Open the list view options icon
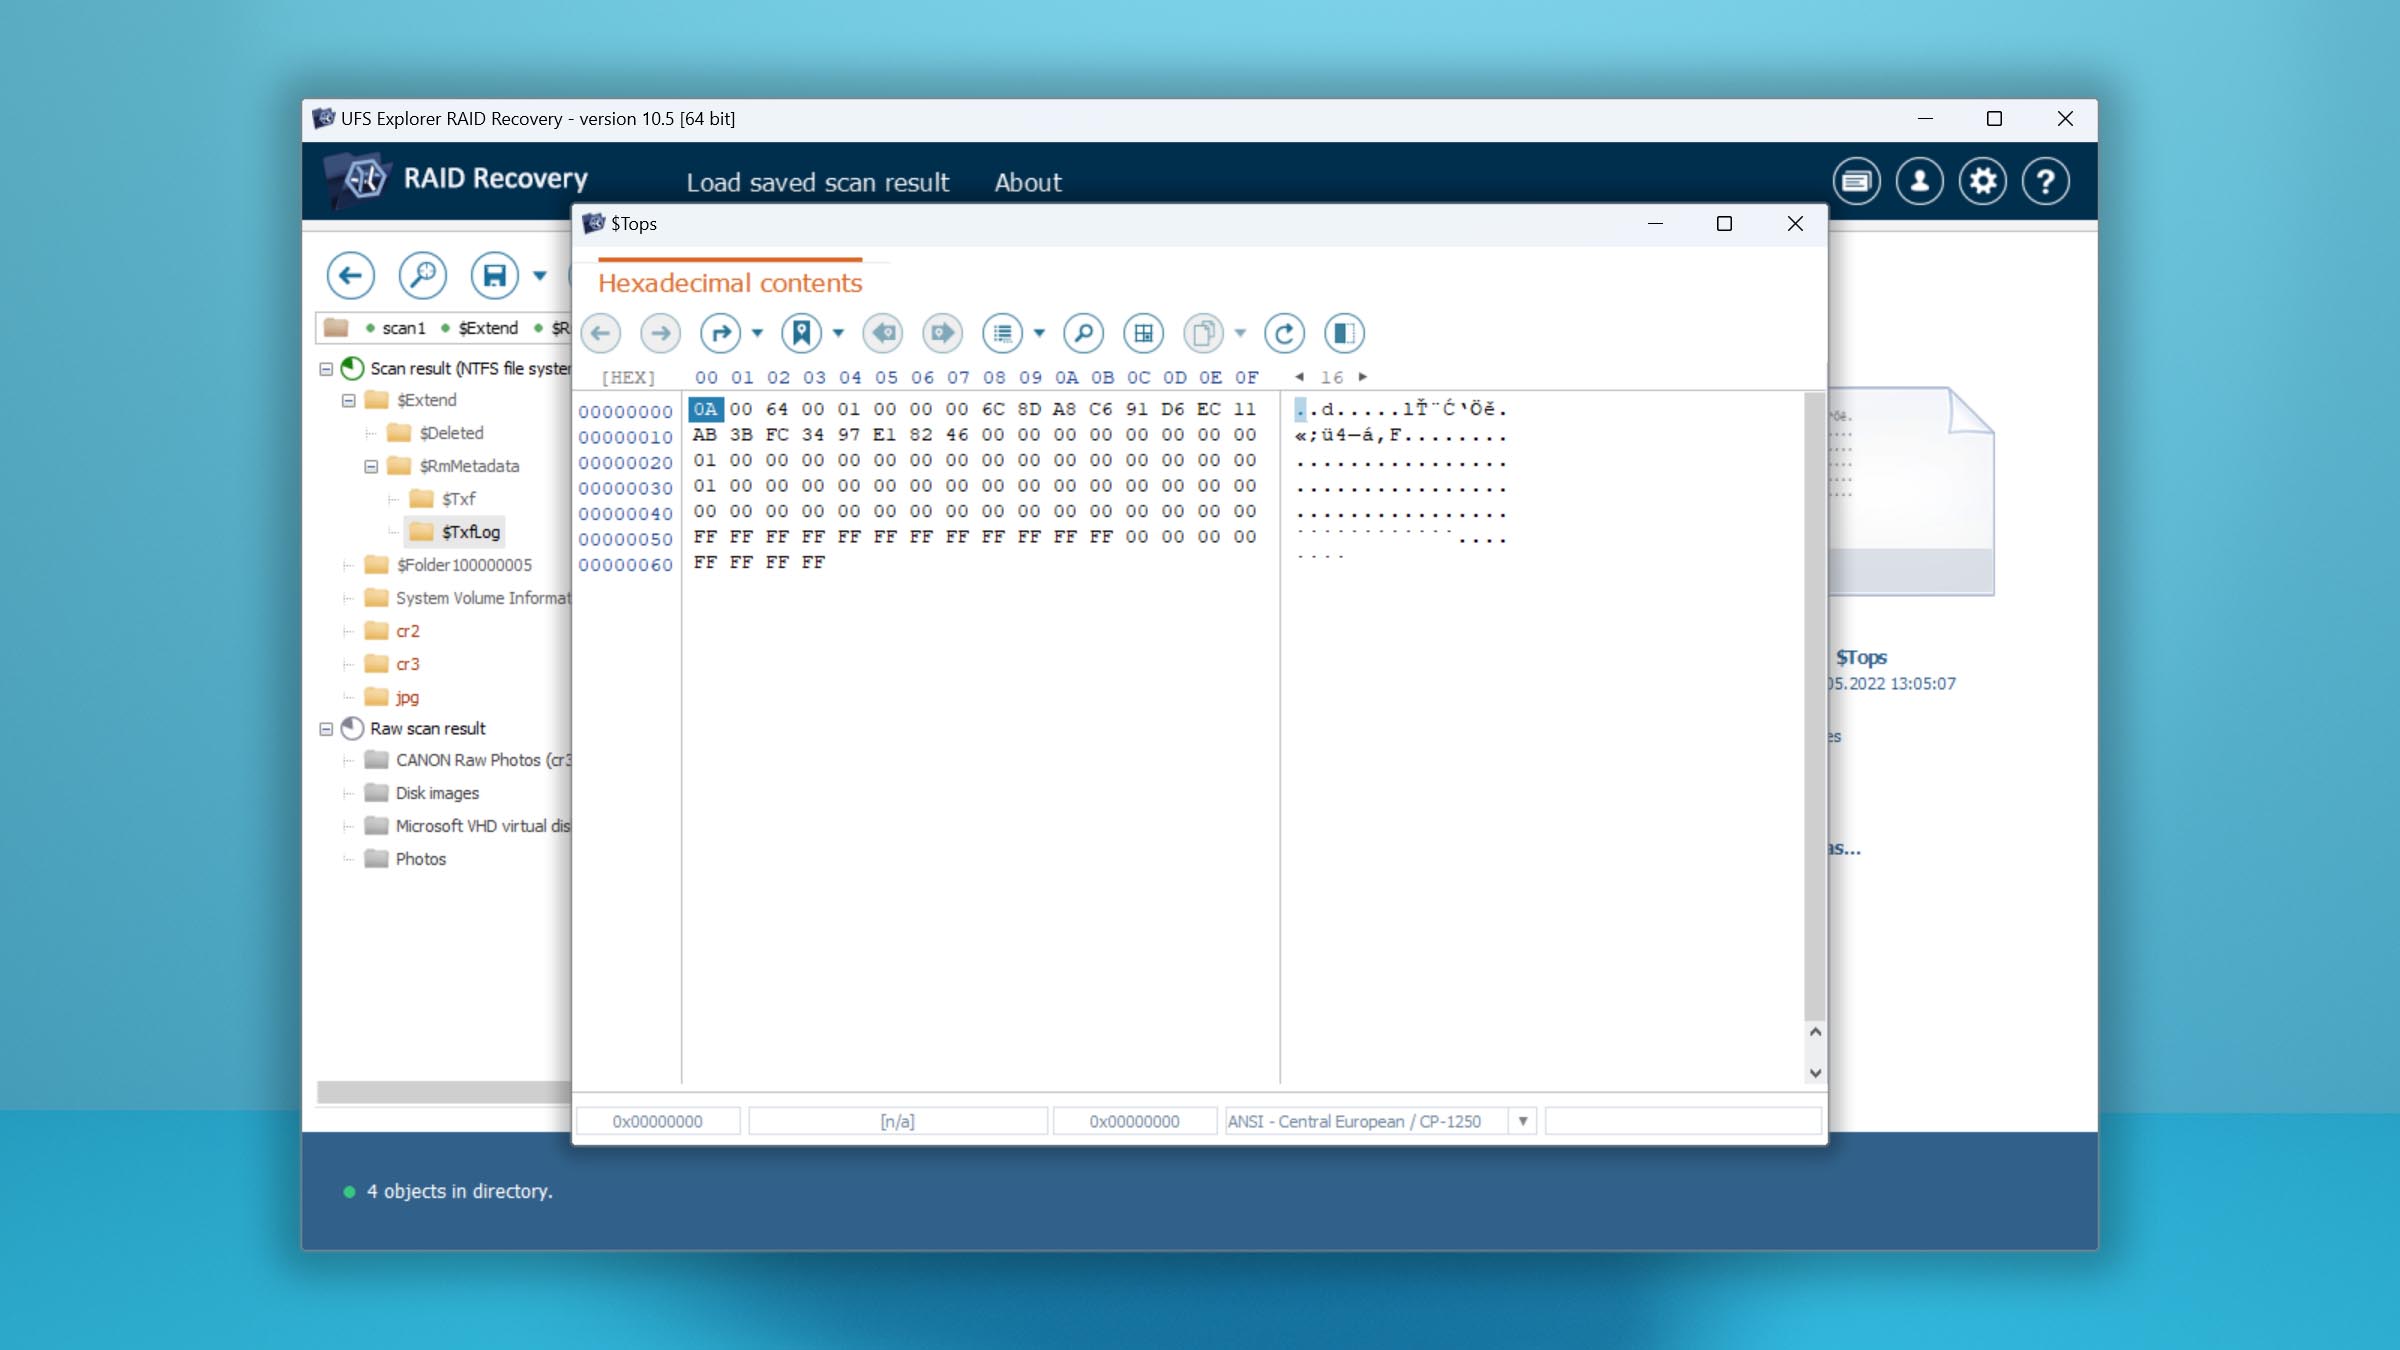 (1002, 333)
